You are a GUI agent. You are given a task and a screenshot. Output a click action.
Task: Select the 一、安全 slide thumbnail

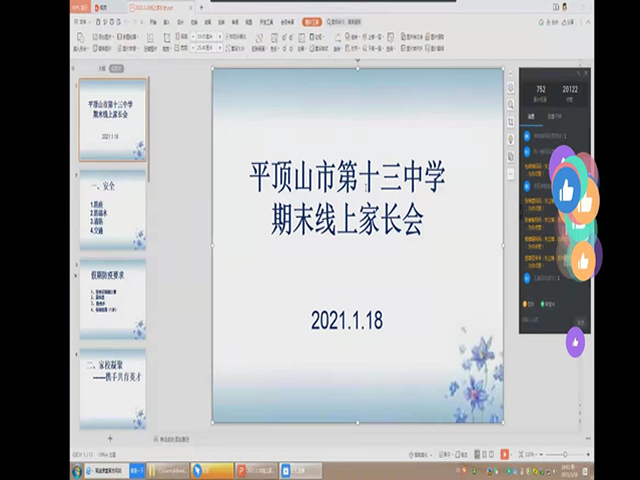tap(113, 209)
